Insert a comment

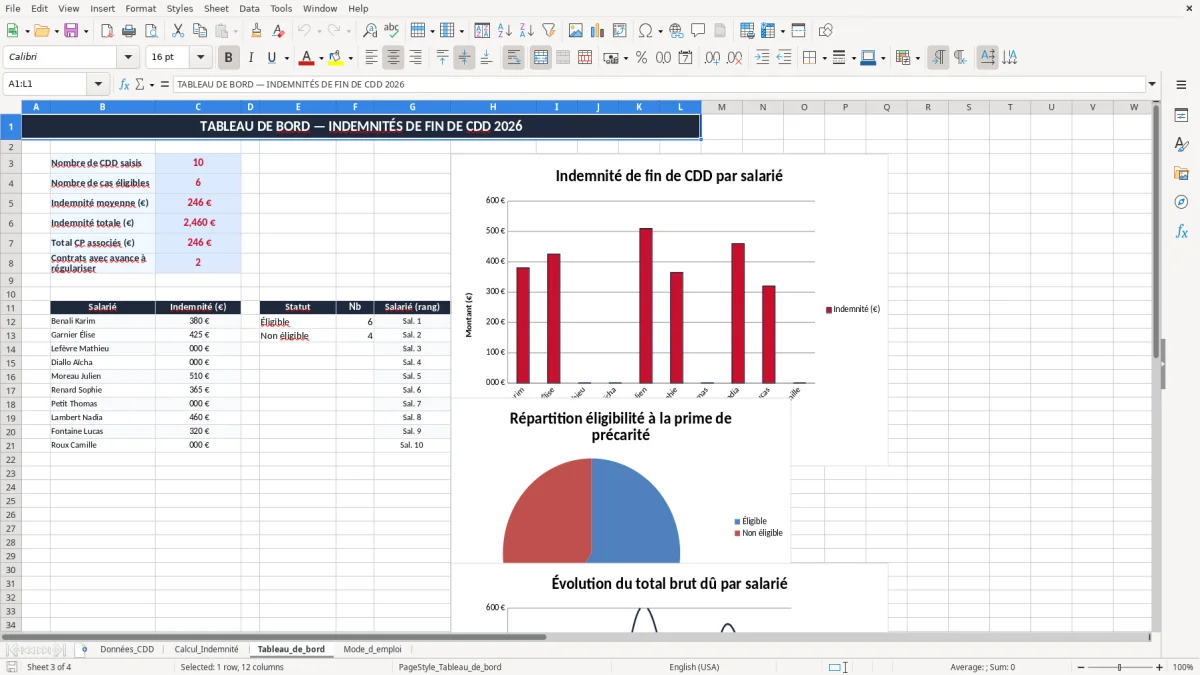(x=698, y=31)
